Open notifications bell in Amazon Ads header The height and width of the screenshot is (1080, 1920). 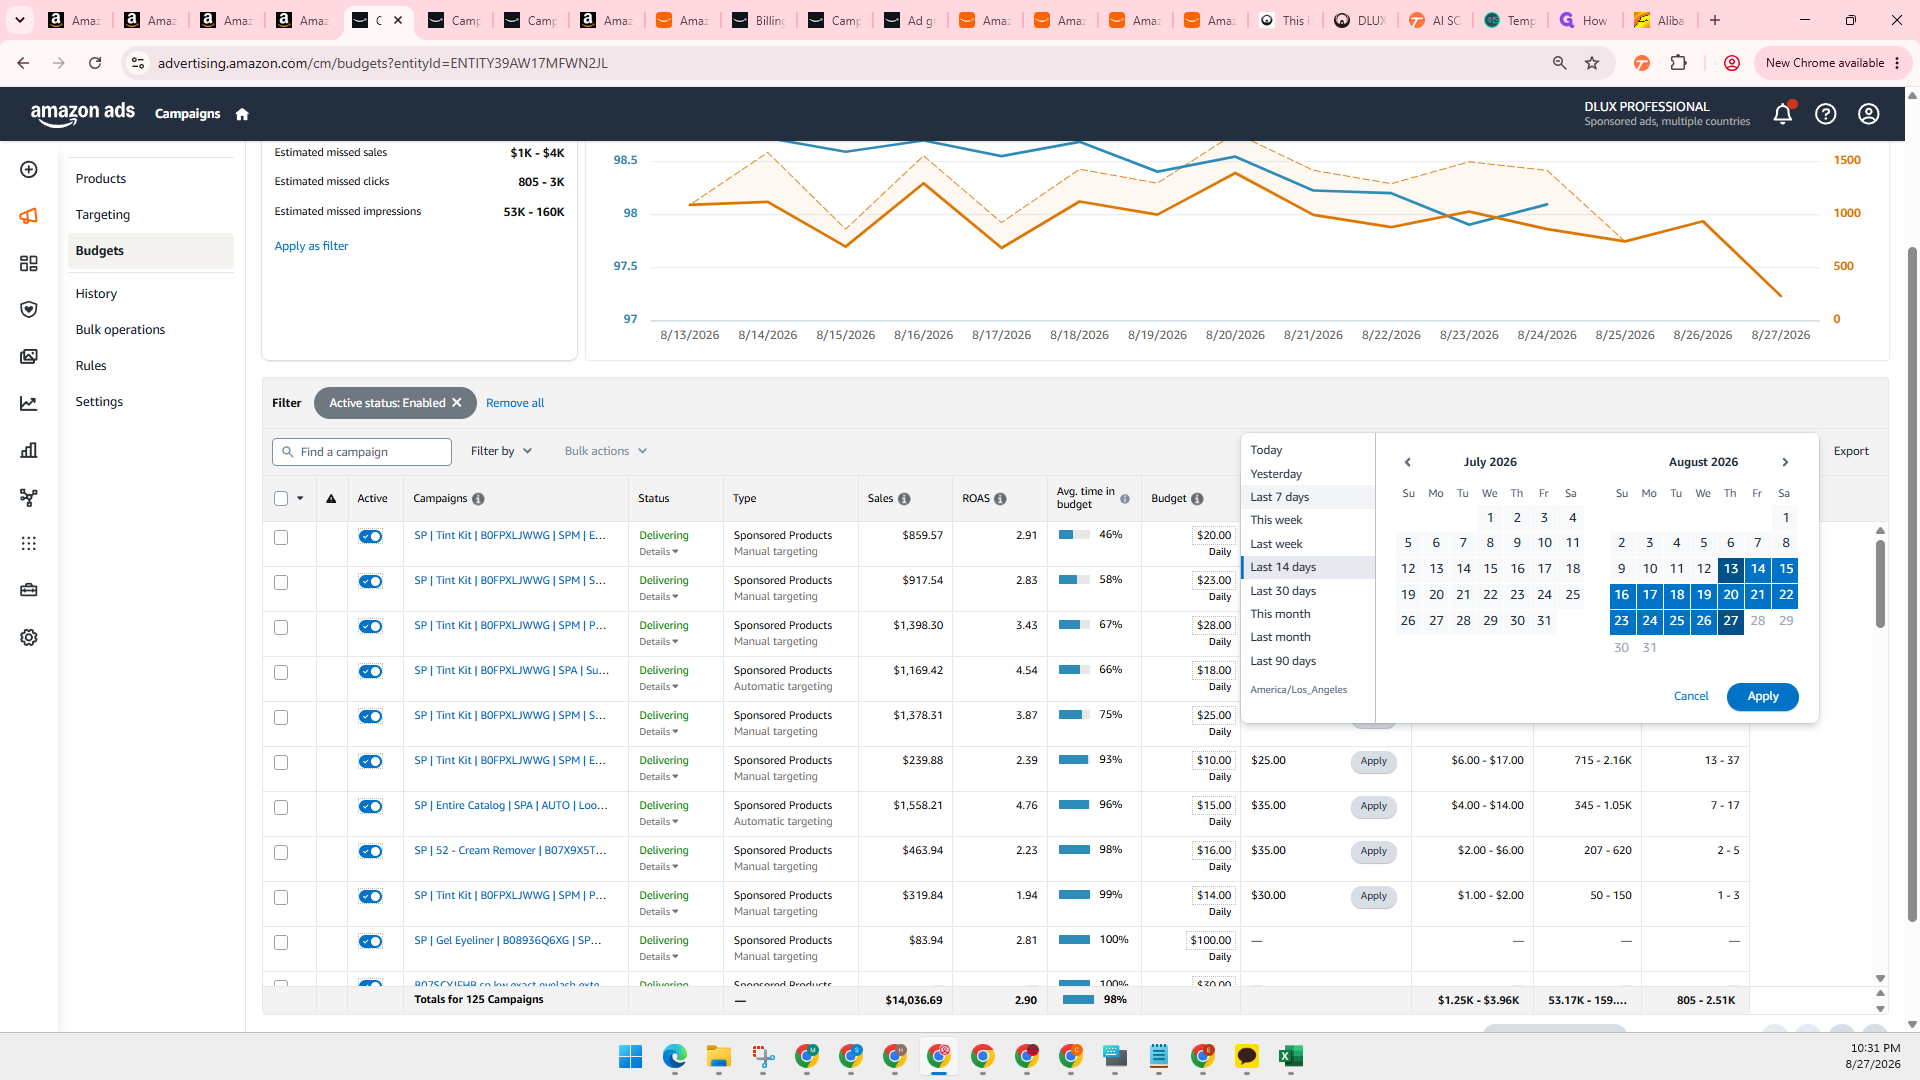pyautogui.click(x=1783, y=114)
